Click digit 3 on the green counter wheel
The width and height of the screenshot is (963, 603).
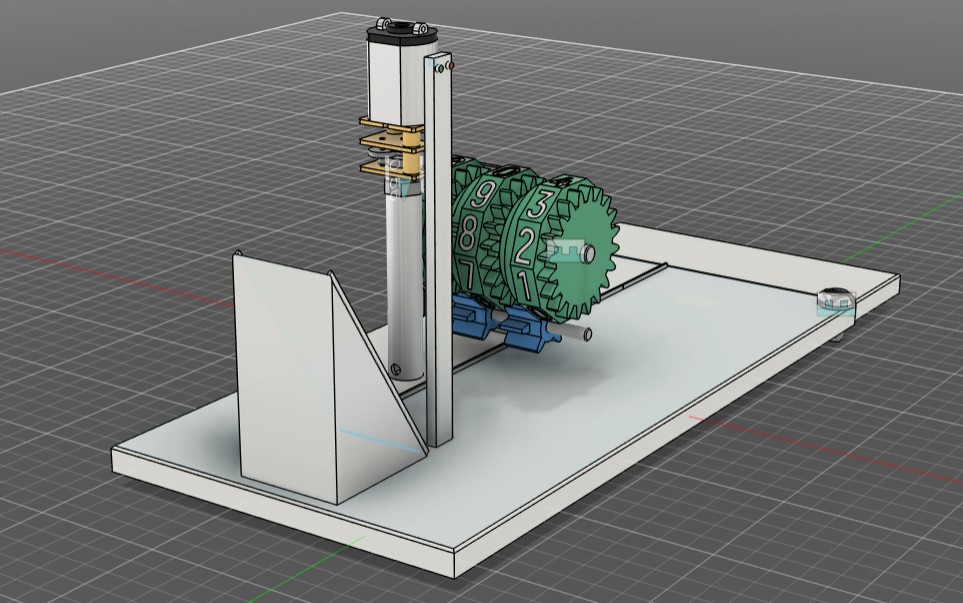pos(537,205)
